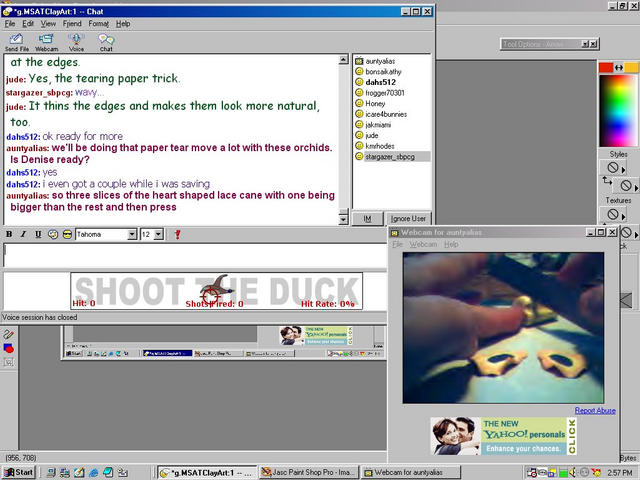Click the Send File toolbar icon

pos(17,42)
